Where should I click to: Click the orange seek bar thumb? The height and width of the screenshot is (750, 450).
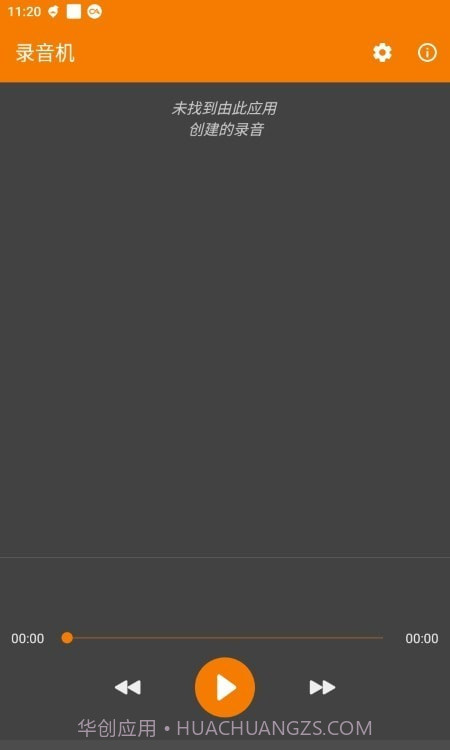click(67, 638)
